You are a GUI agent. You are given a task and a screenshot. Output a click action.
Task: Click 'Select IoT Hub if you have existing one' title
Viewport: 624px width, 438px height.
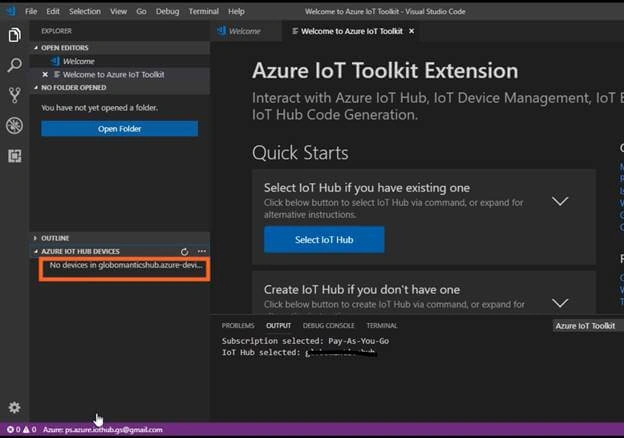(367, 188)
